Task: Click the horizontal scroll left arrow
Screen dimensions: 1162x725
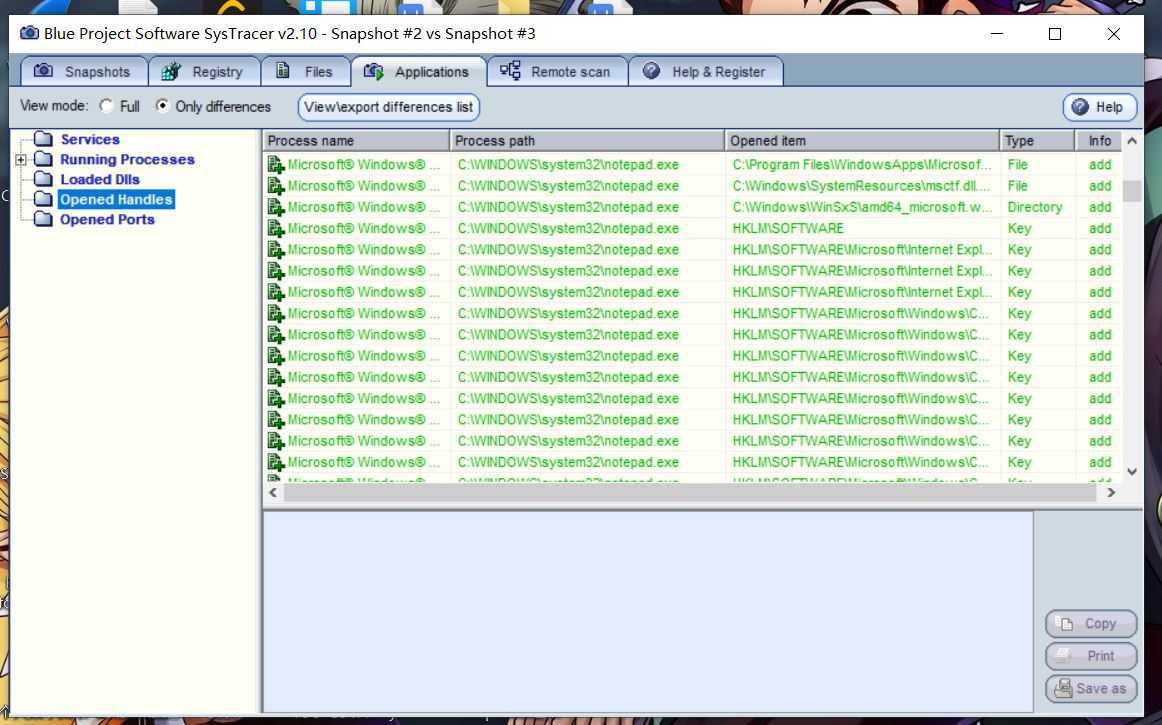Action: coord(273,492)
